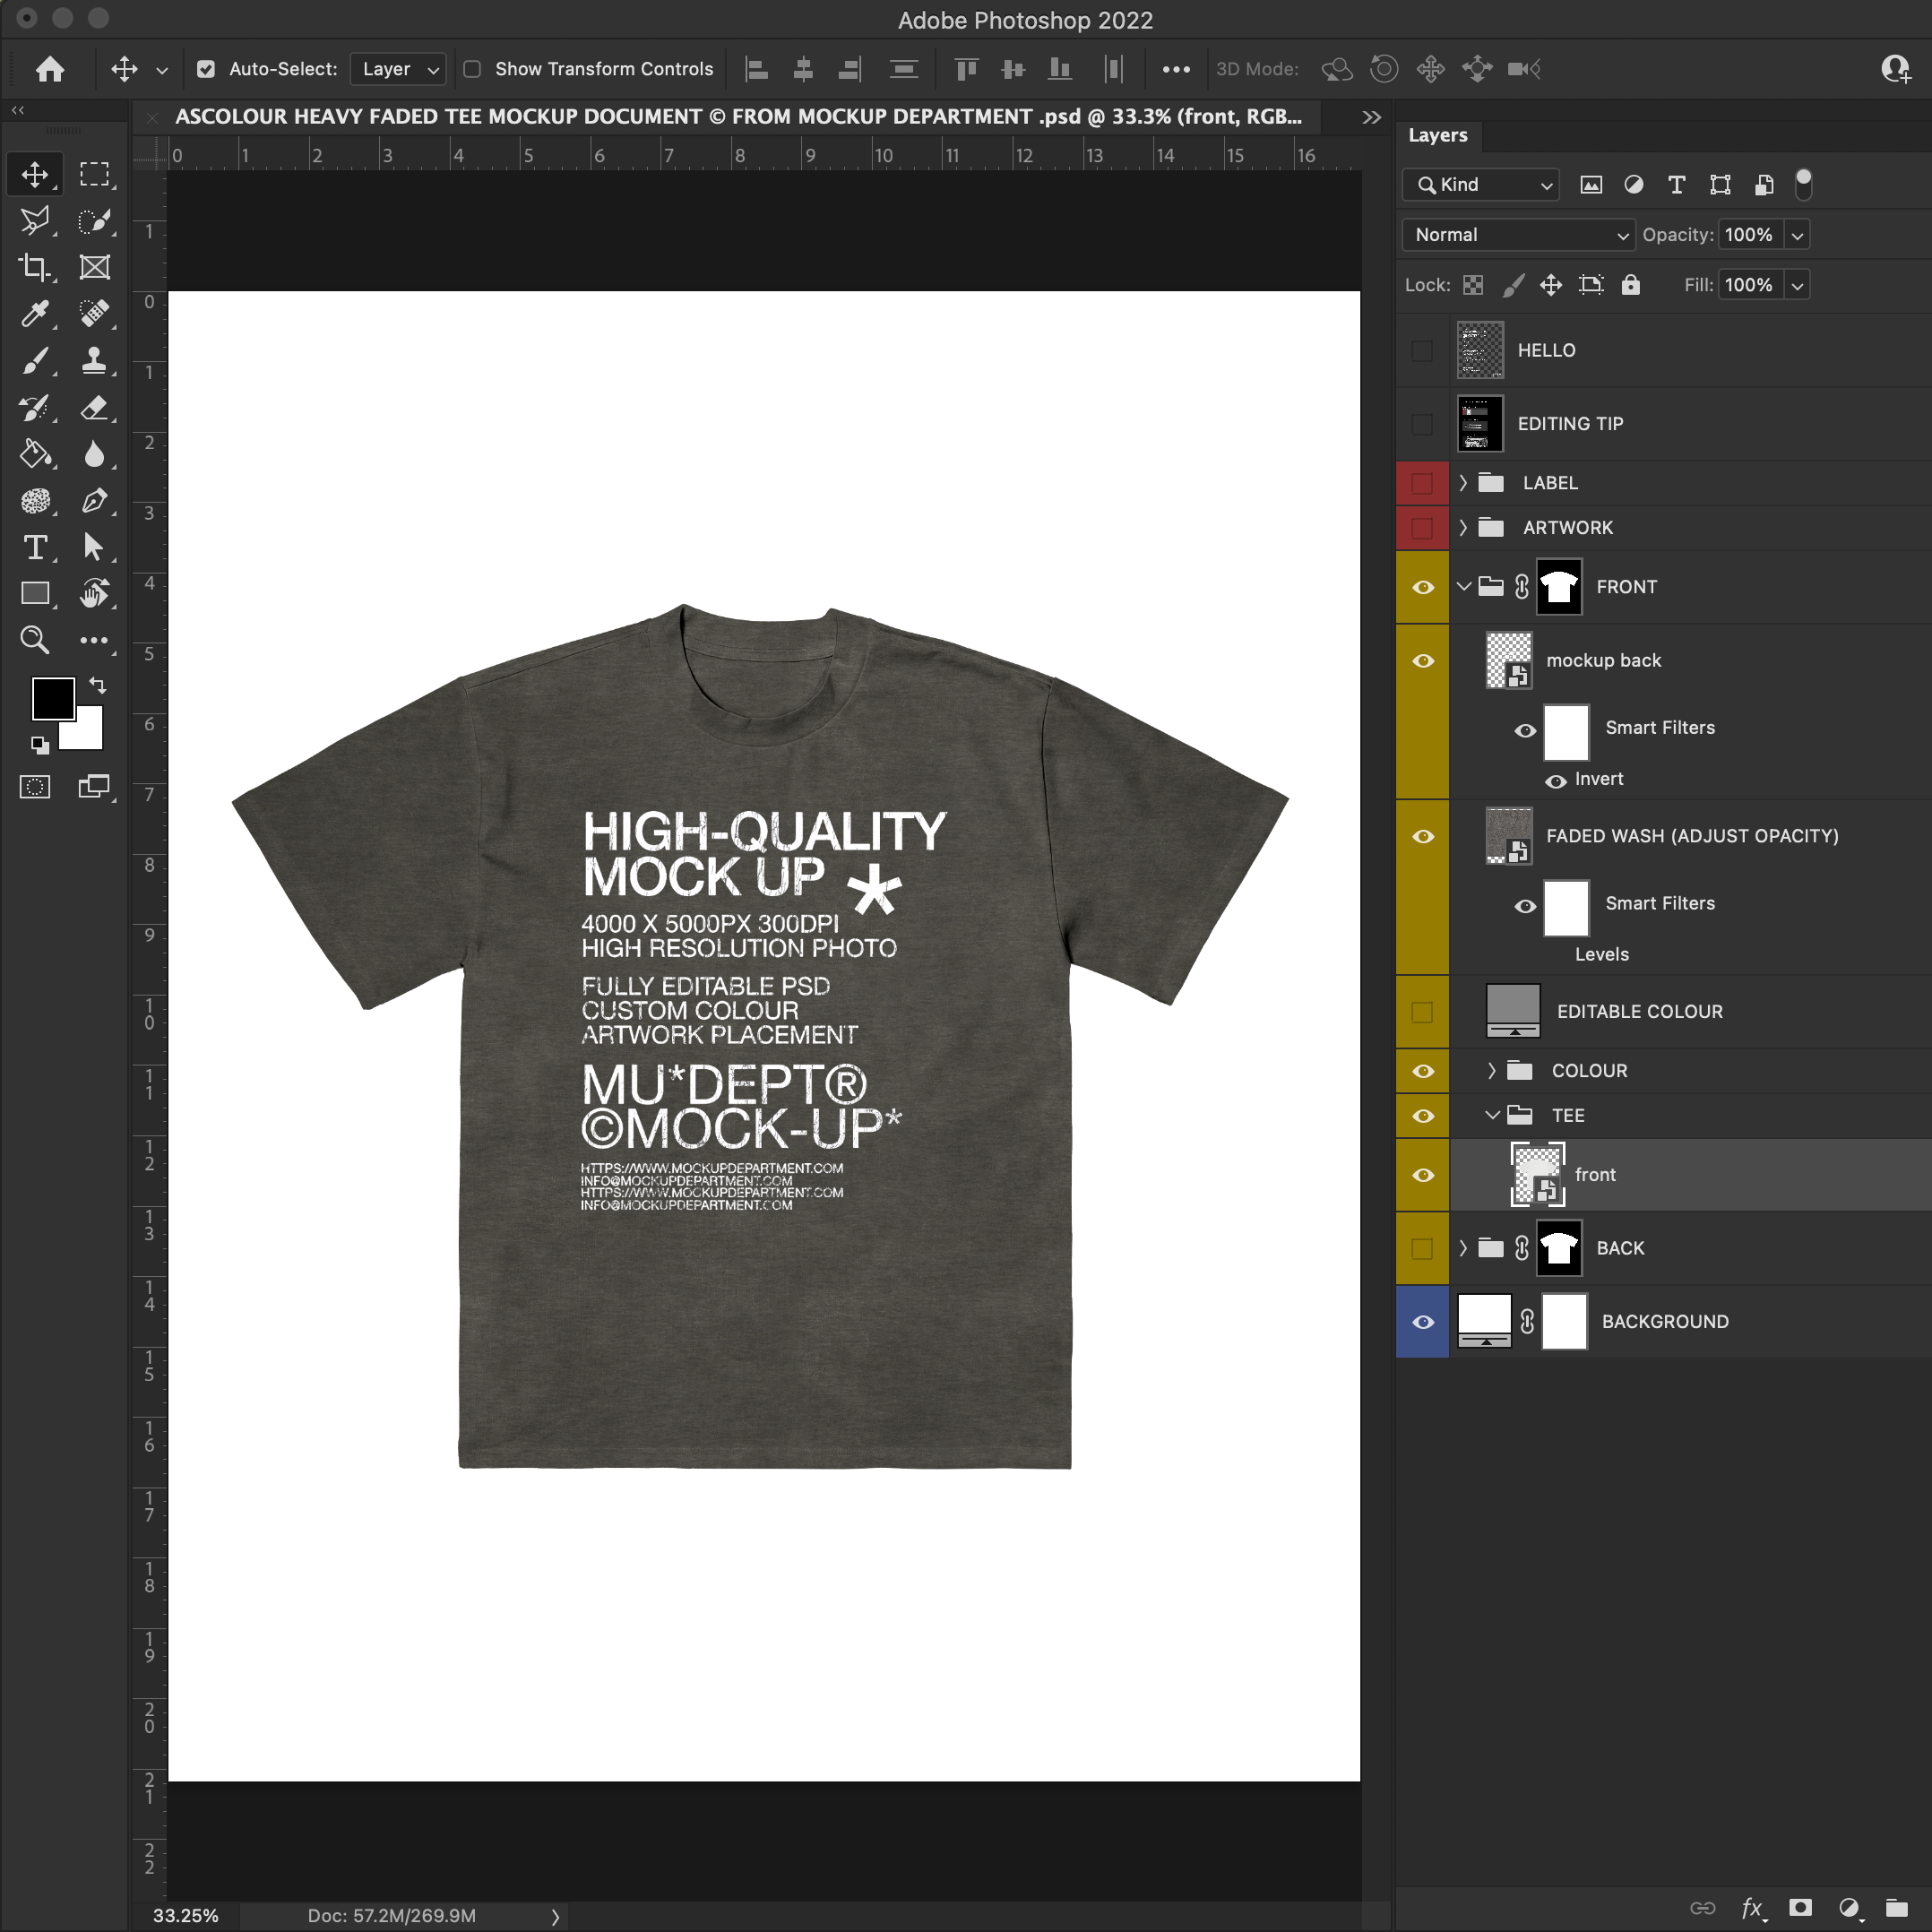The width and height of the screenshot is (1932, 1932).
Task: Select the Eraser tool
Action: click(x=94, y=407)
